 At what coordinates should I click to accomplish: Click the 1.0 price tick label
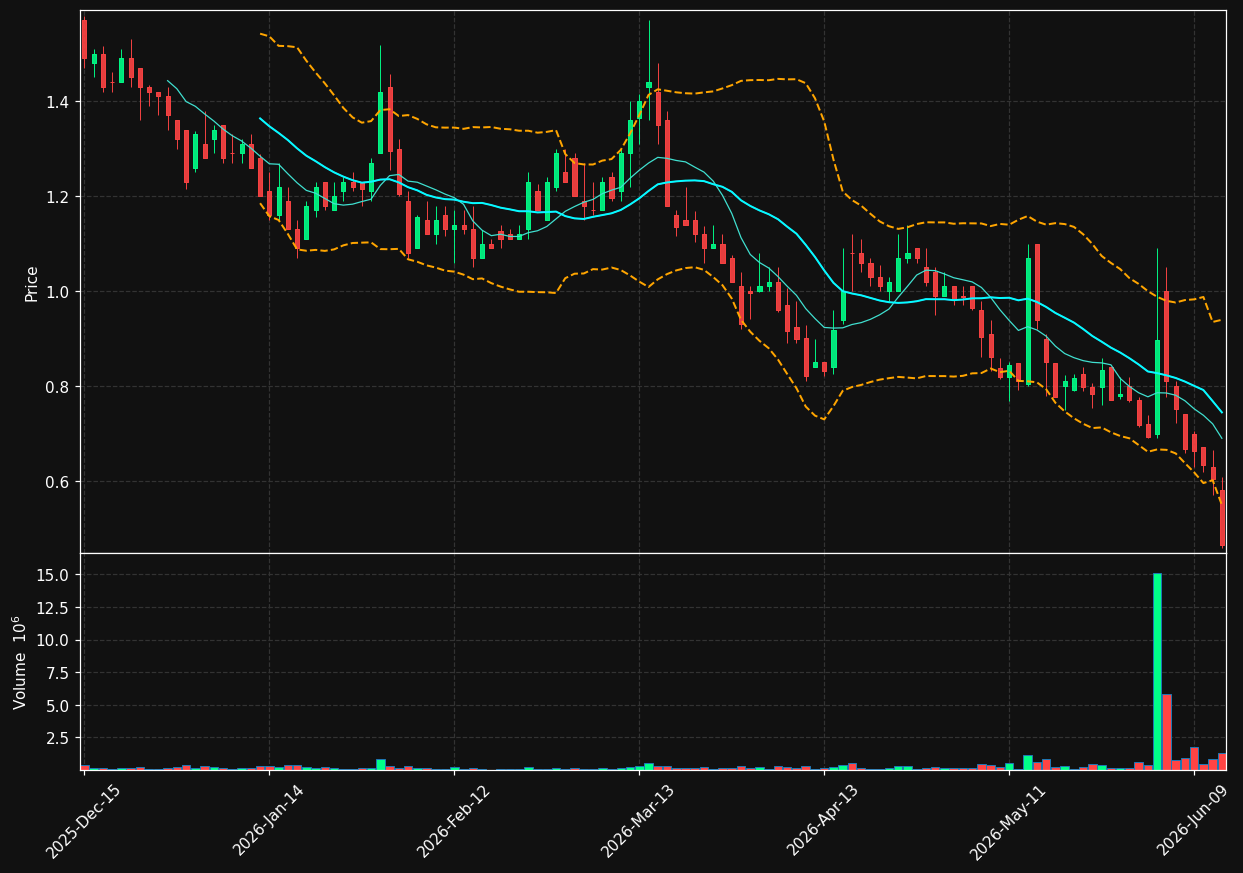click(58, 292)
